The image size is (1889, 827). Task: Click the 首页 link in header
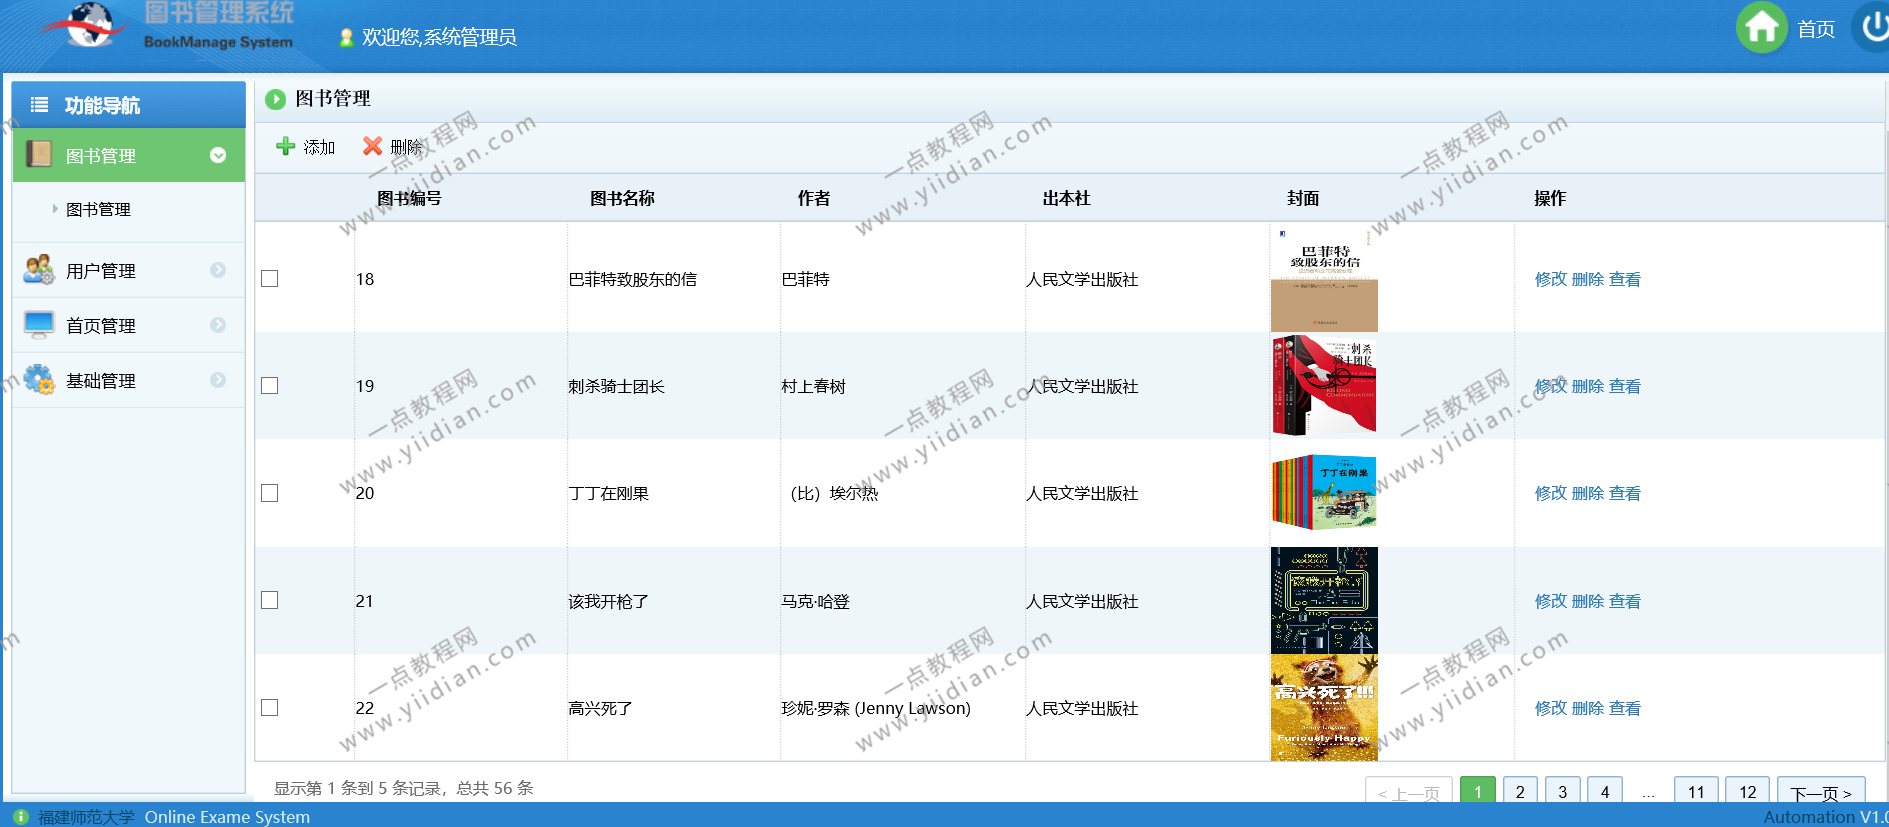click(x=1816, y=29)
